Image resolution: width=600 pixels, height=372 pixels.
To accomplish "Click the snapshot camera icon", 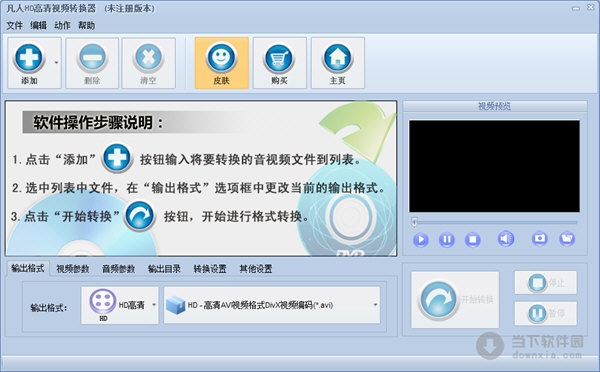I will click(x=540, y=238).
